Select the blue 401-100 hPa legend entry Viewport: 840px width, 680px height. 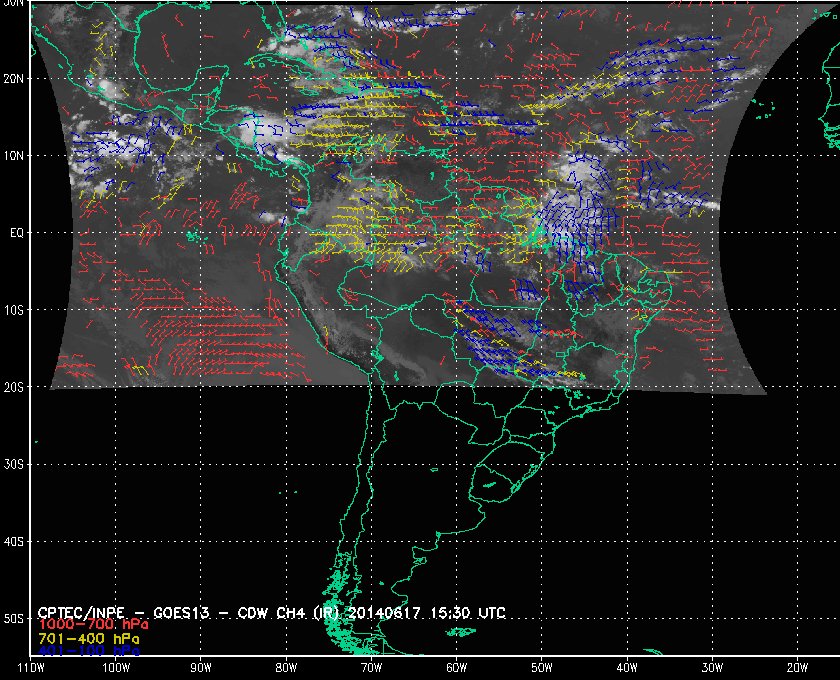point(89,651)
